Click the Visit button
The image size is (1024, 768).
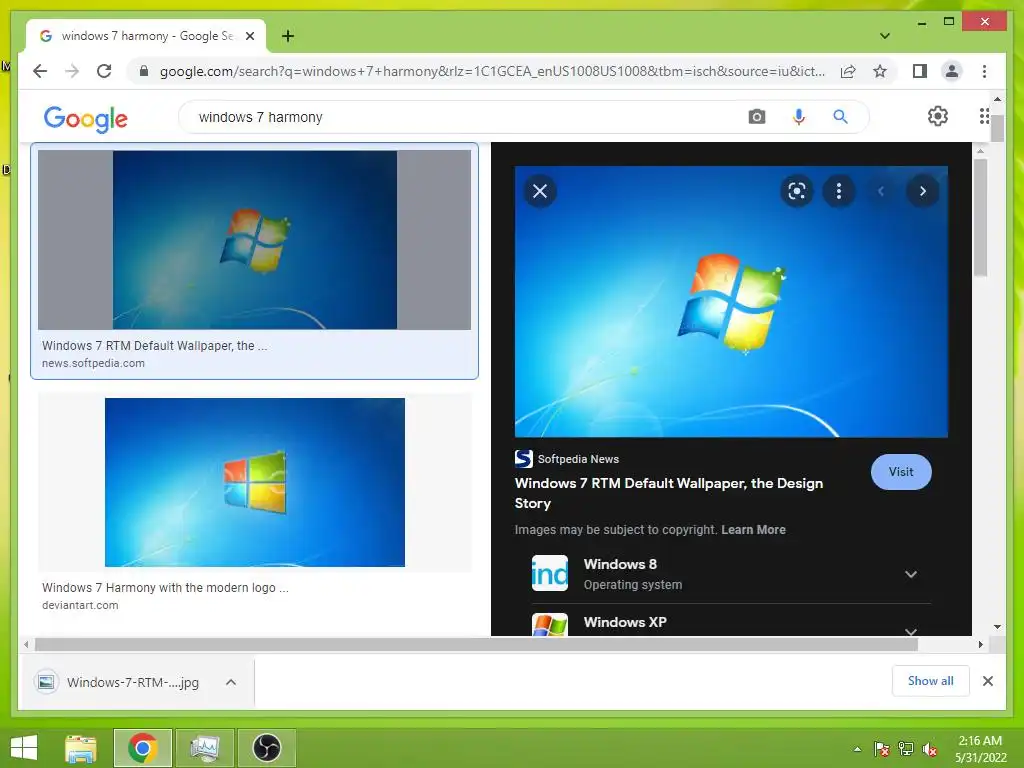tap(901, 472)
